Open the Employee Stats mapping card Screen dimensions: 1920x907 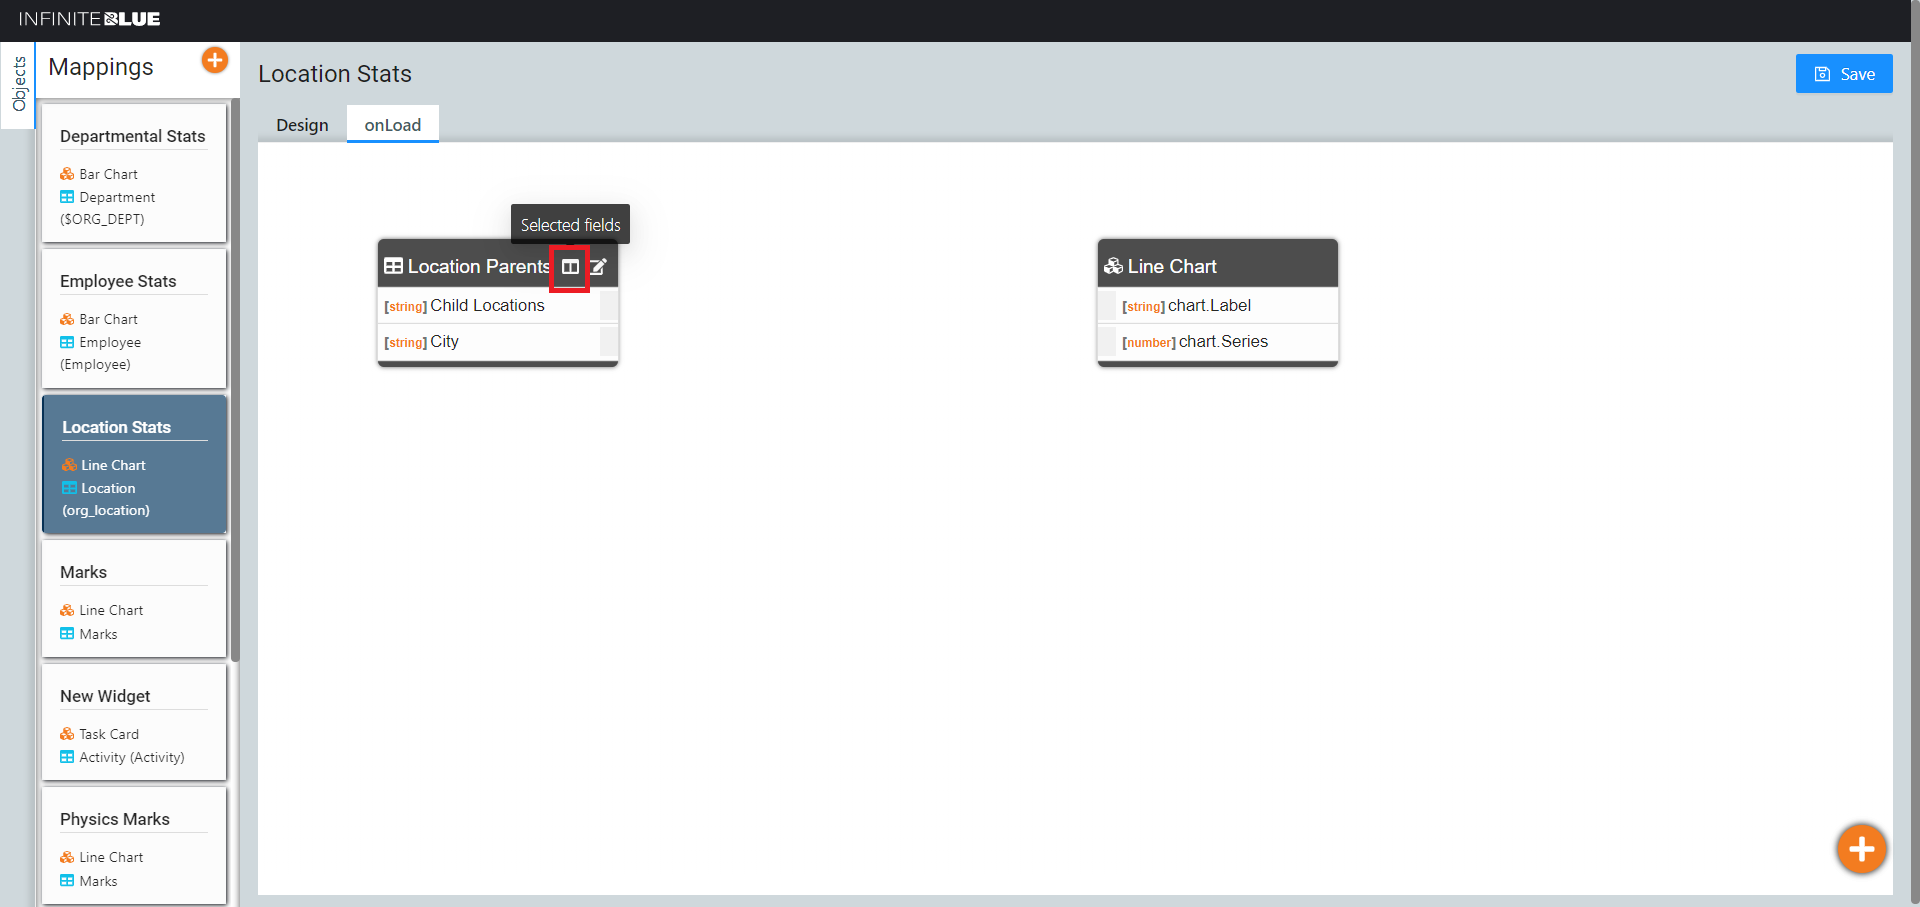click(x=134, y=319)
